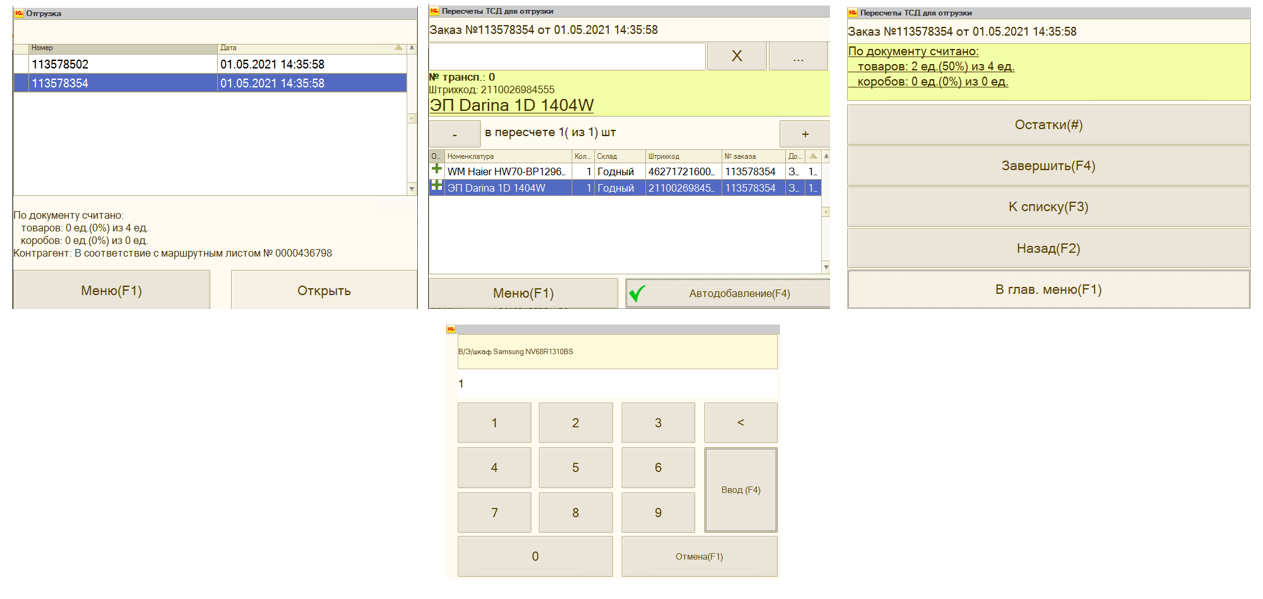The height and width of the screenshot is (599, 1263).
Task: Click the Номенклатура column header
Action: tap(508, 156)
